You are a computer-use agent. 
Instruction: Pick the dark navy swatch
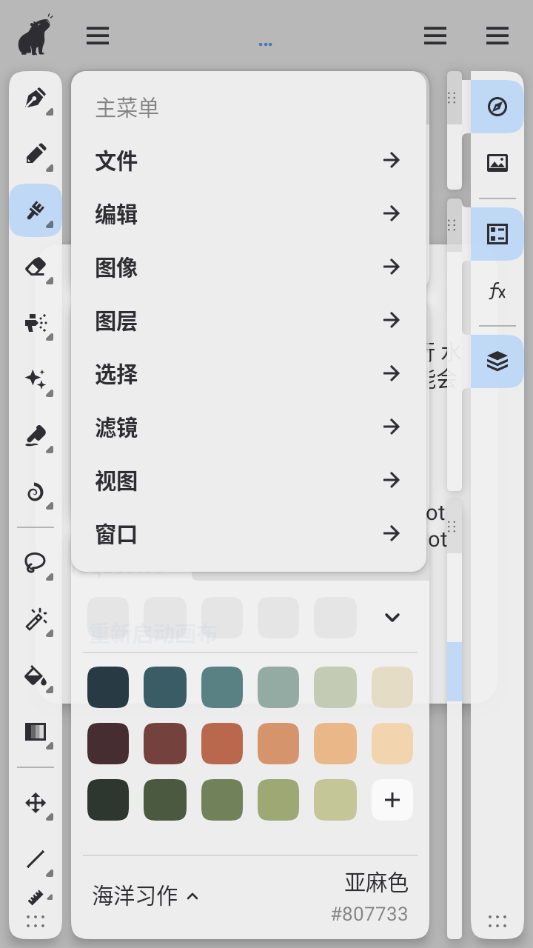[x=108, y=687]
